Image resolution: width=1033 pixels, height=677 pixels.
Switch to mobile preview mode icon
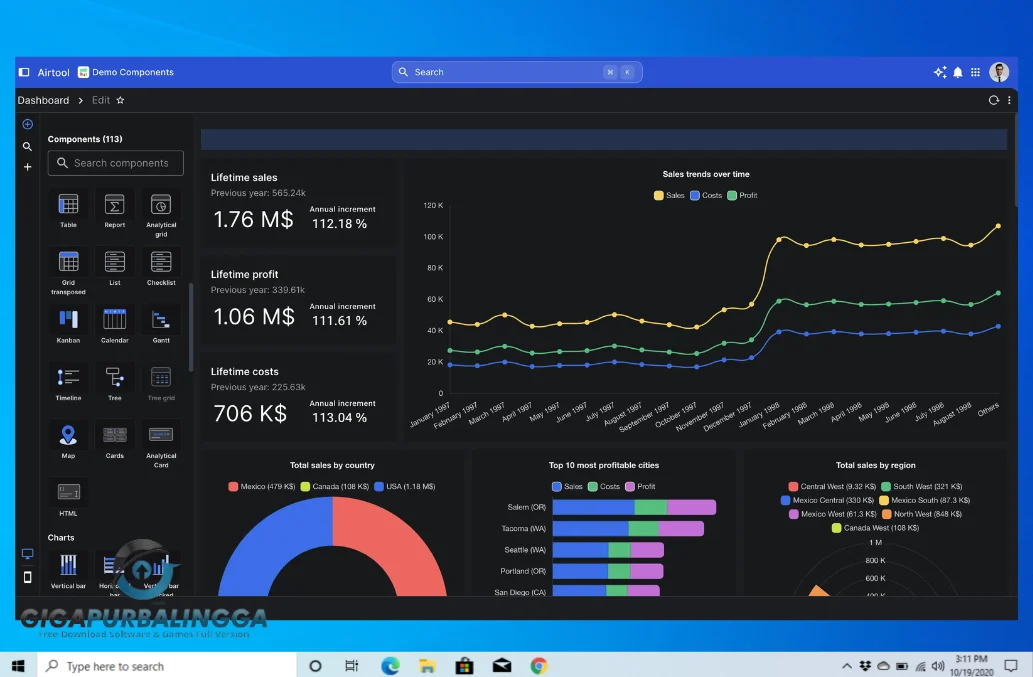tap(28, 578)
